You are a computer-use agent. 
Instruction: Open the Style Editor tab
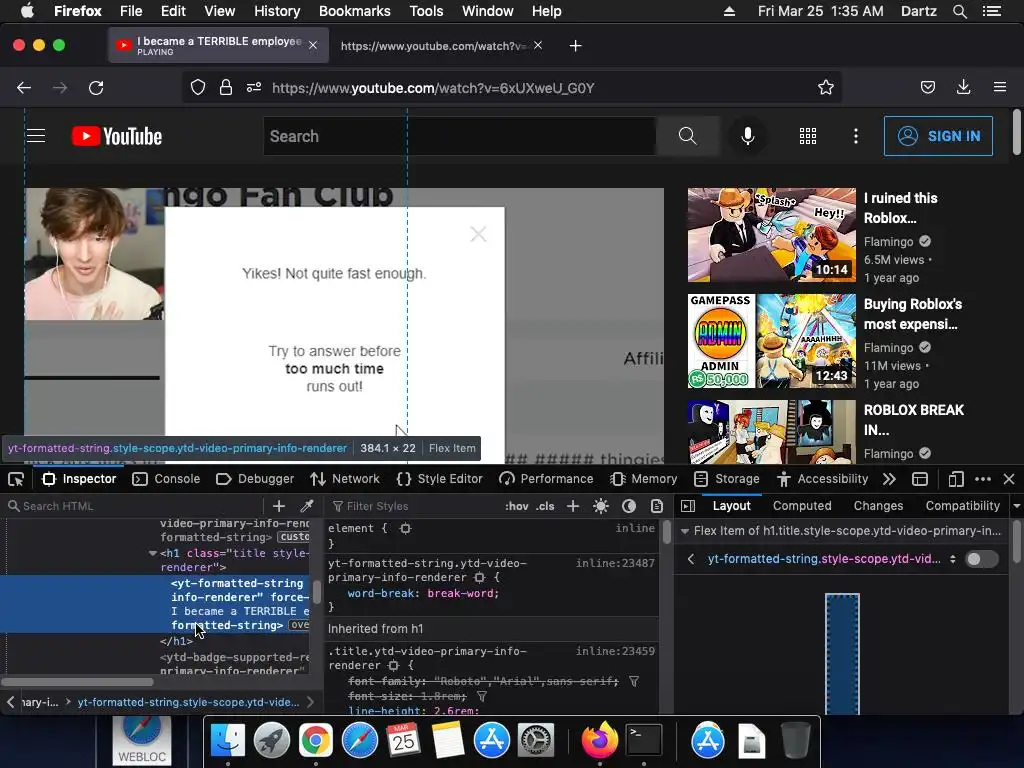(x=440, y=479)
